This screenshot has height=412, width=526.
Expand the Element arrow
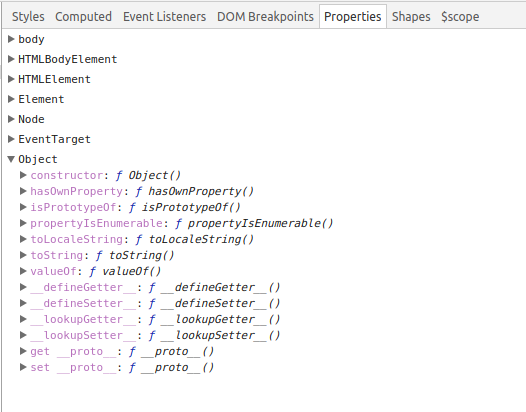tap(11, 99)
